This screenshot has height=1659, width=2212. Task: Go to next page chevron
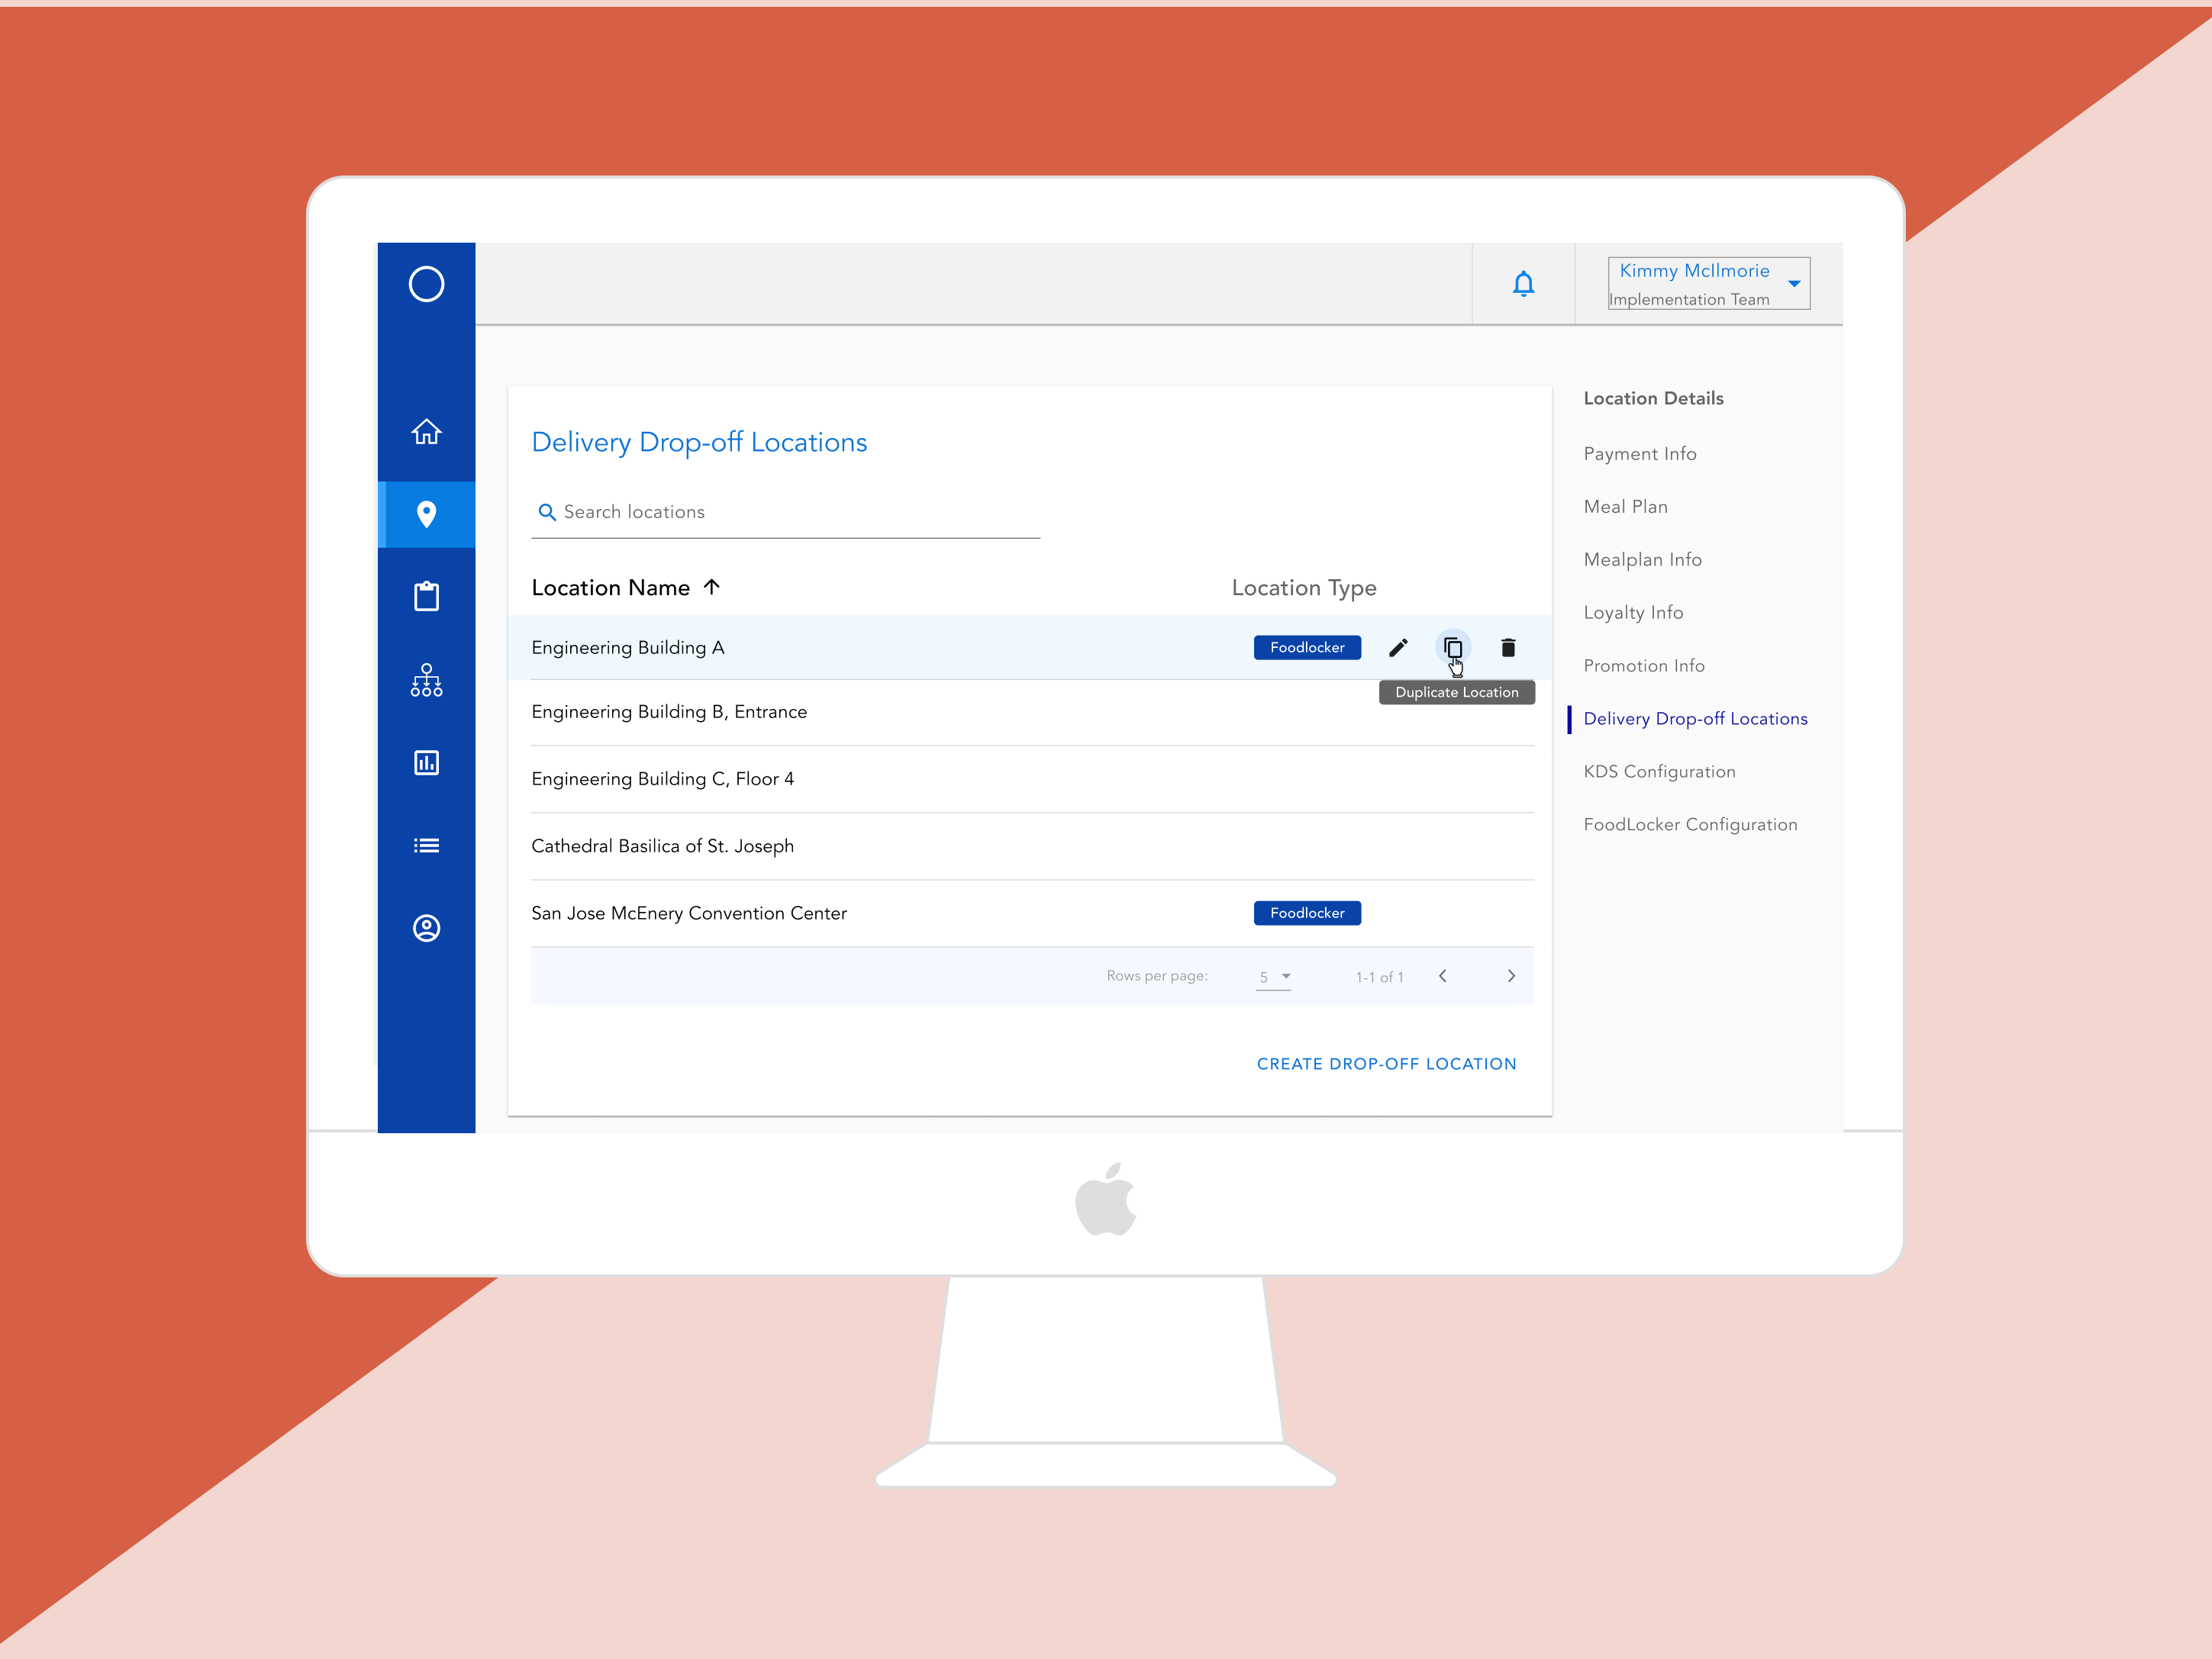(1511, 976)
